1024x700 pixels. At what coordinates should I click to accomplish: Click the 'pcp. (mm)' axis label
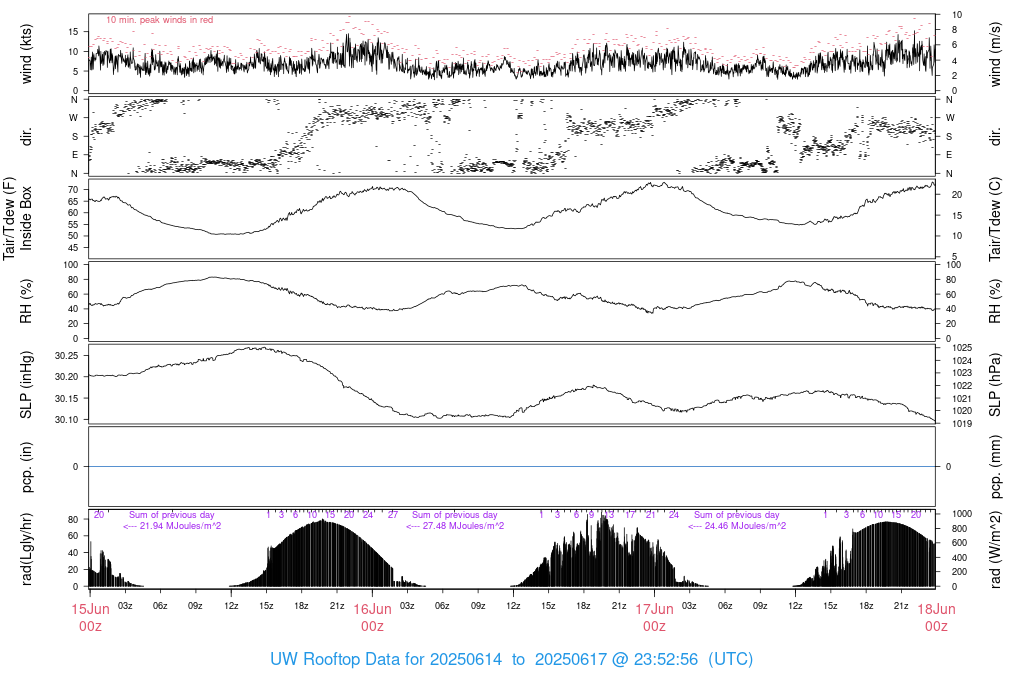[995, 467]
